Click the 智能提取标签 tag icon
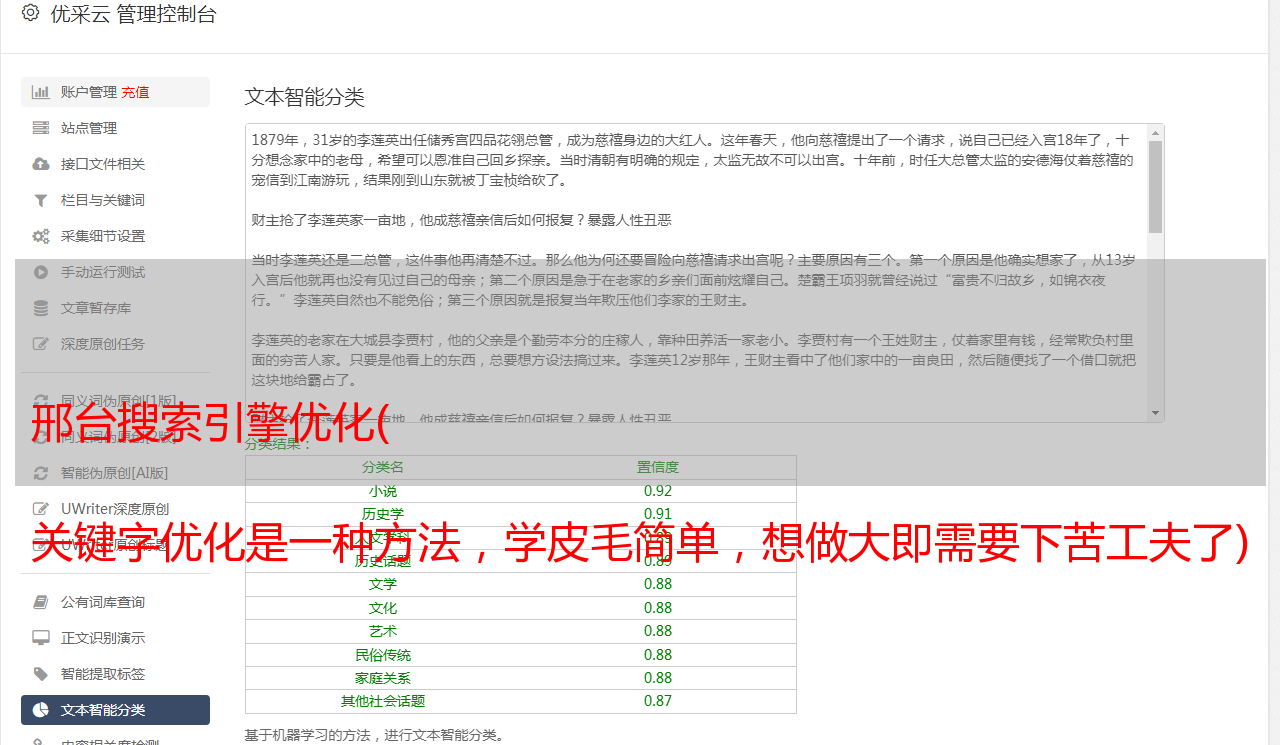Viewport: 1280px width, 745px height. (41, 674)
